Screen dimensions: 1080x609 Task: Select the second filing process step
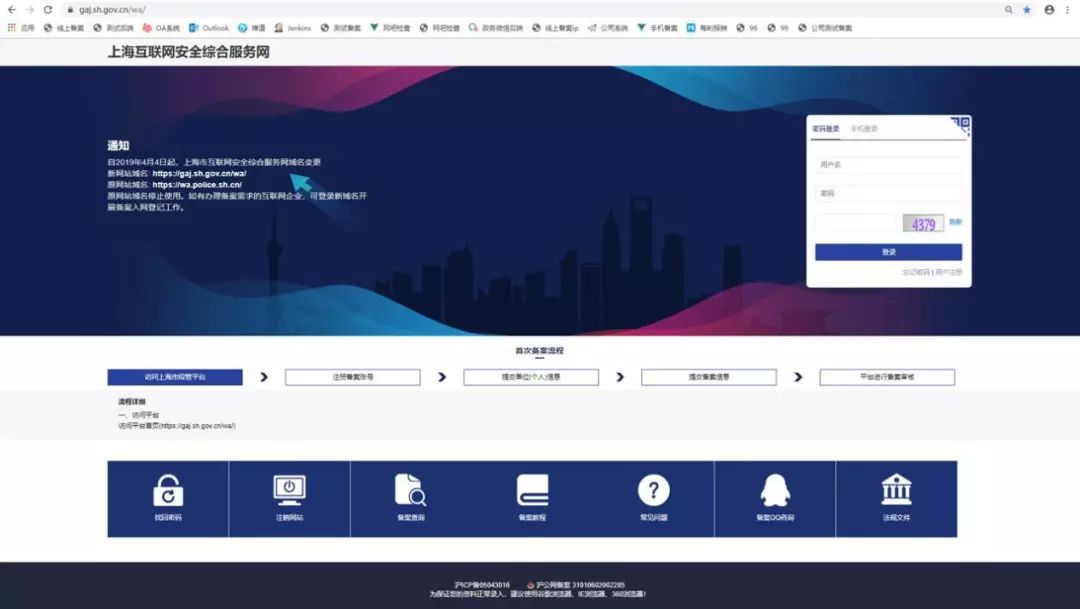click(x=353, y=377)
